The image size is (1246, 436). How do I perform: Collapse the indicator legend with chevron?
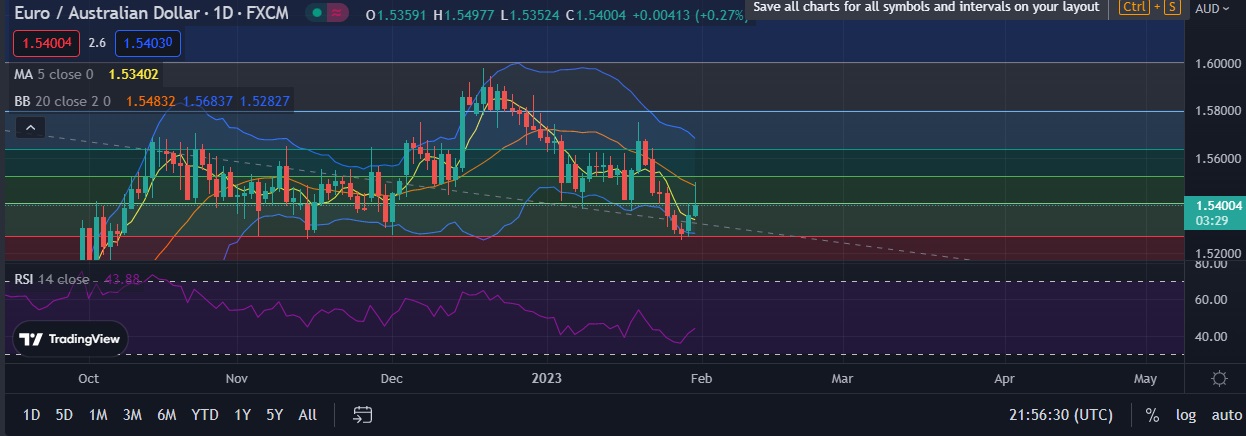point(29,127)
